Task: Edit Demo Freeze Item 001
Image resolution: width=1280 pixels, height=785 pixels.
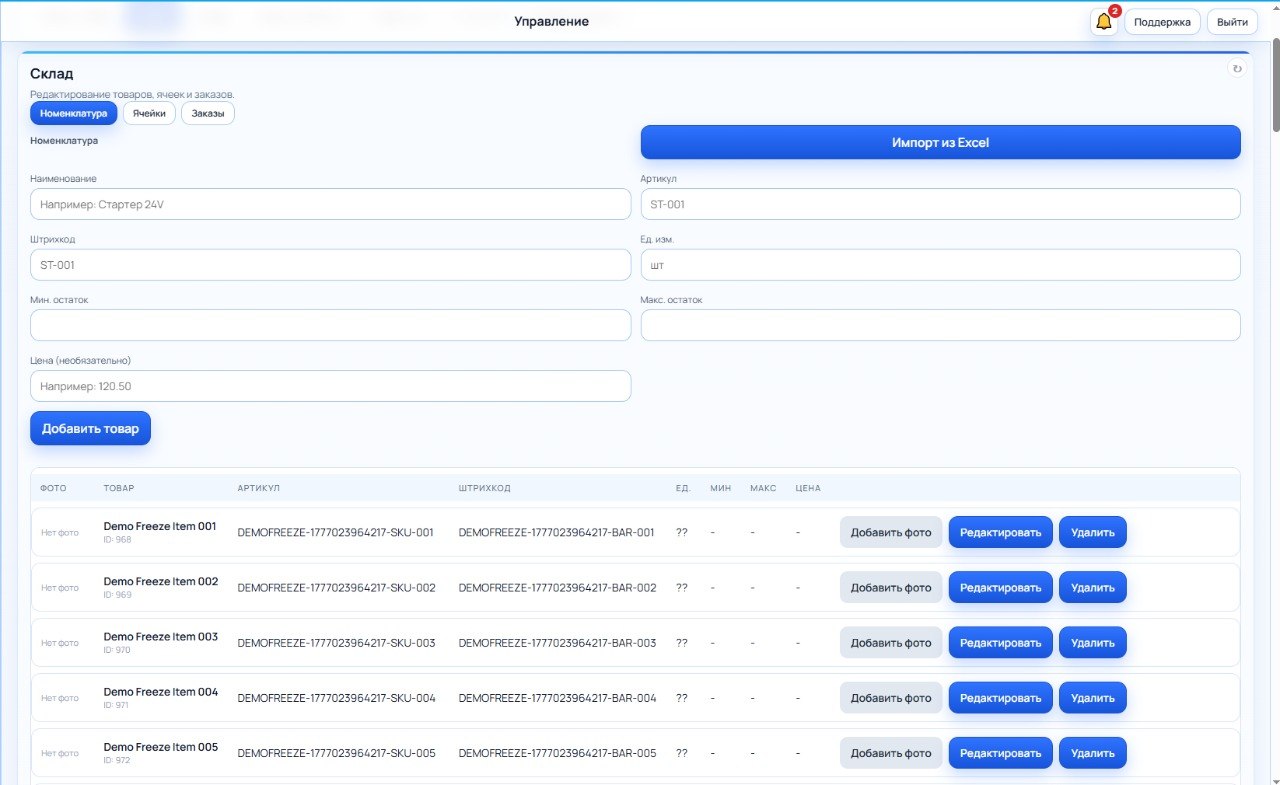Action: [1000, 532]
